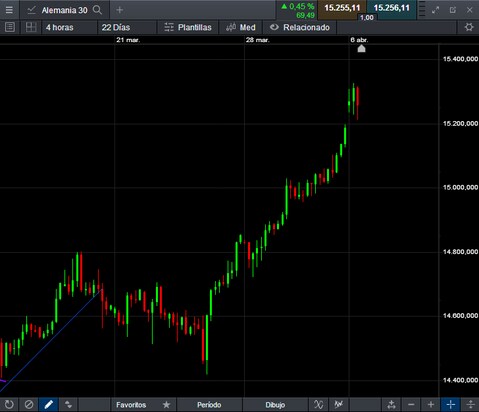This screenshot has width=479, height=412.
Task: Click the refresh chart icon
Action: [9, 405]
